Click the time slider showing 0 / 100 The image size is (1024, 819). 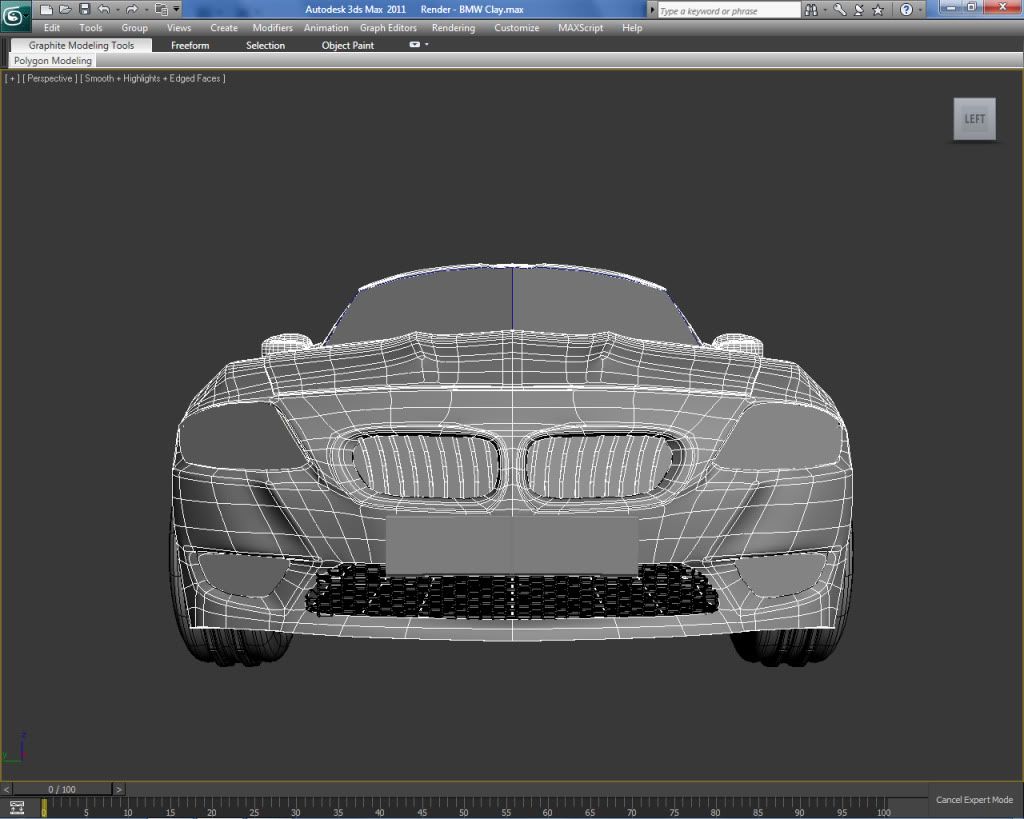tap(62, 789)
